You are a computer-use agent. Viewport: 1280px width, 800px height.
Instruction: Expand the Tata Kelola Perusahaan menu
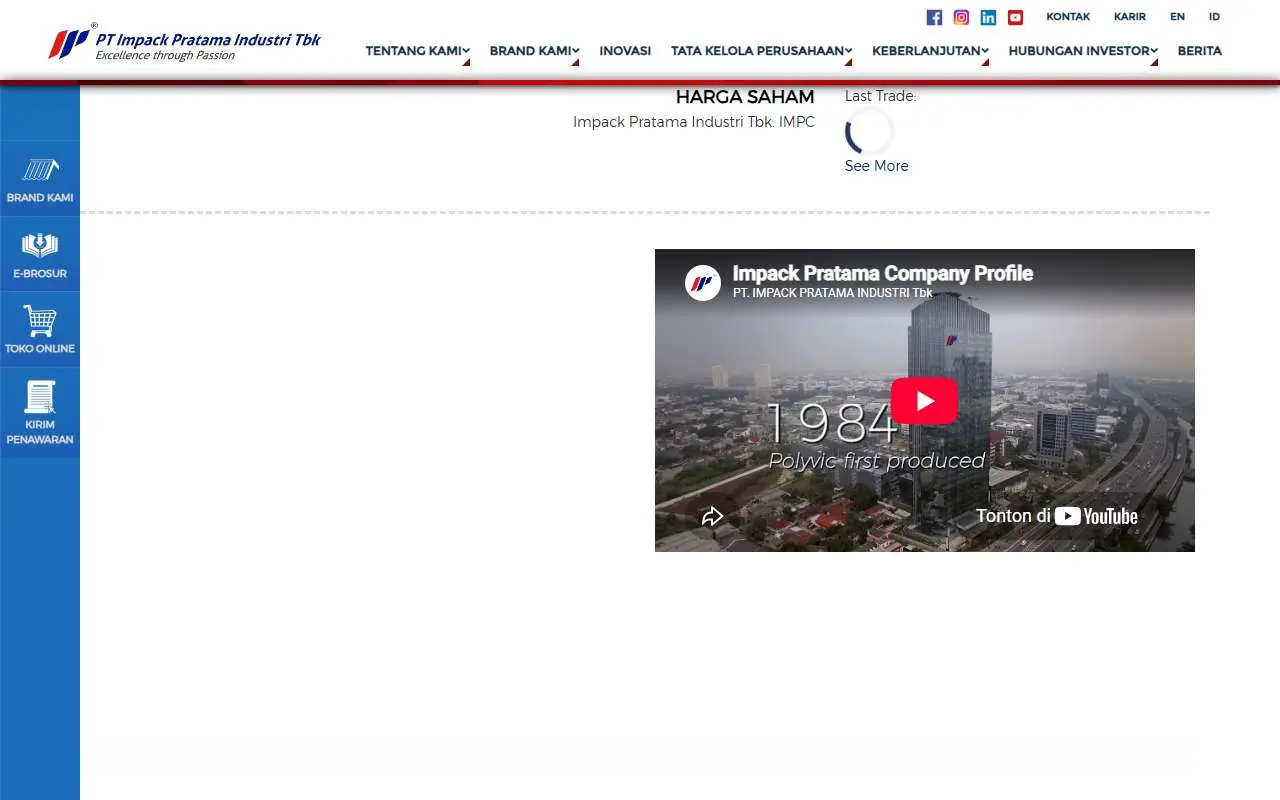point(761,51)
